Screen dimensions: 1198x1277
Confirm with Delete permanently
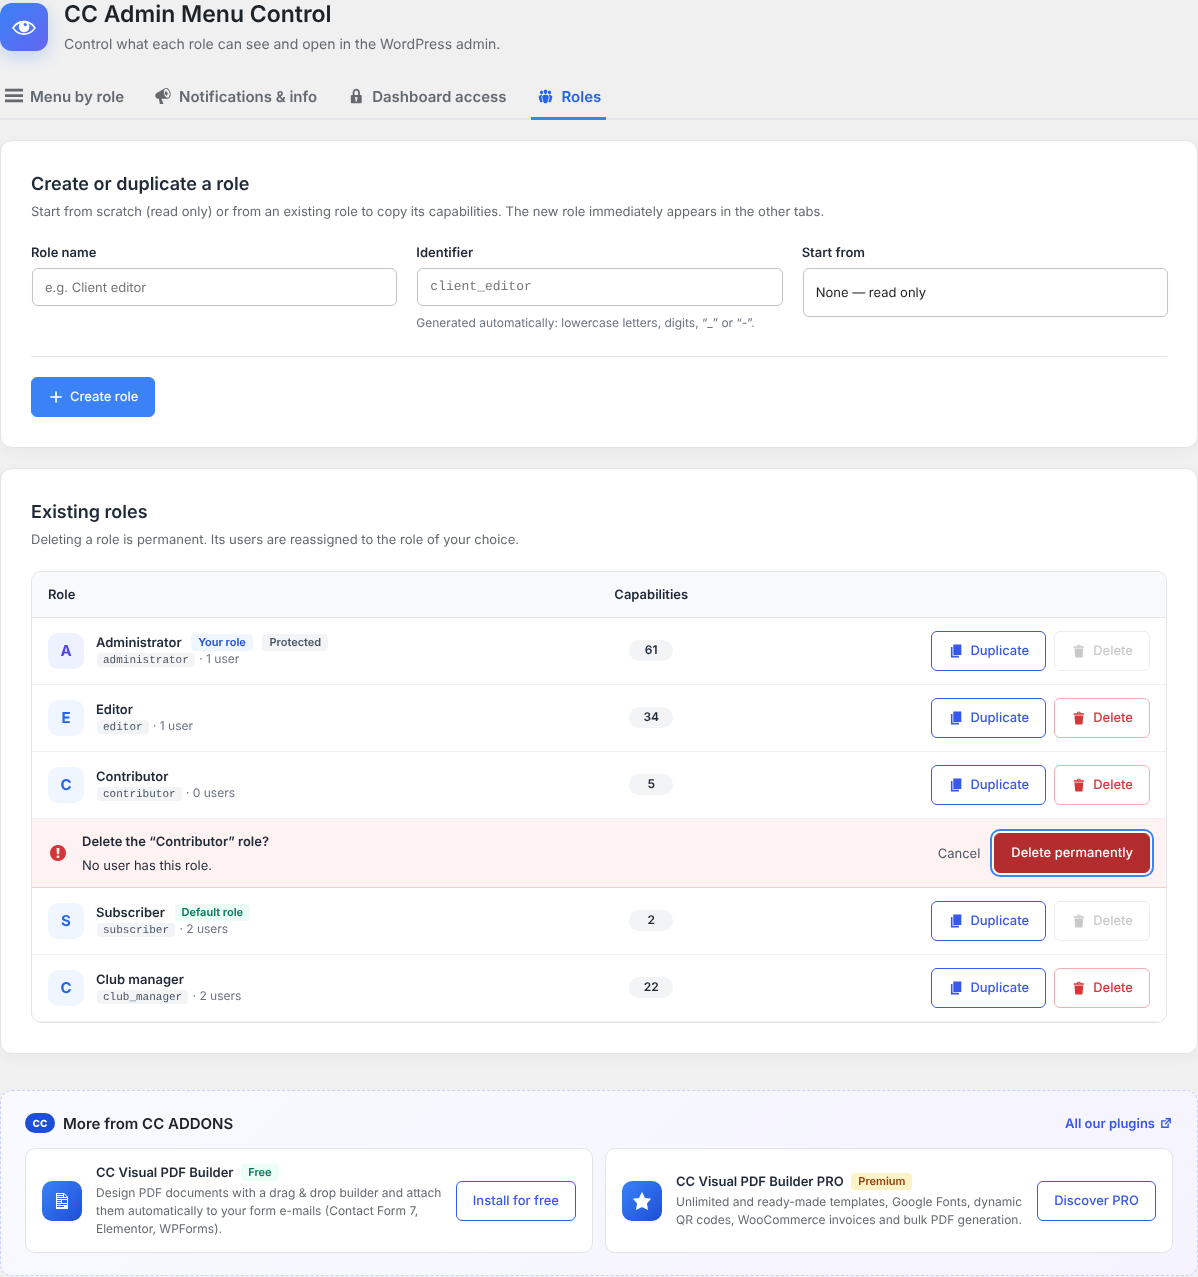pos(1072,853)
